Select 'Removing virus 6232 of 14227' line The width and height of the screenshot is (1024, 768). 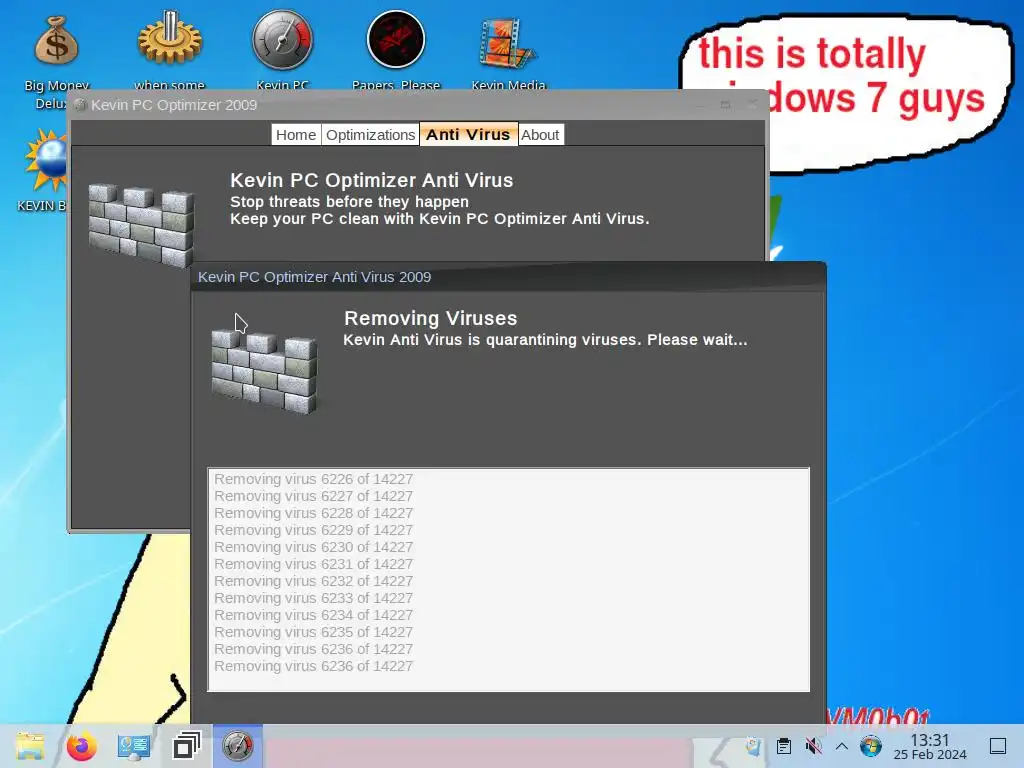click(x=313, y=581)
